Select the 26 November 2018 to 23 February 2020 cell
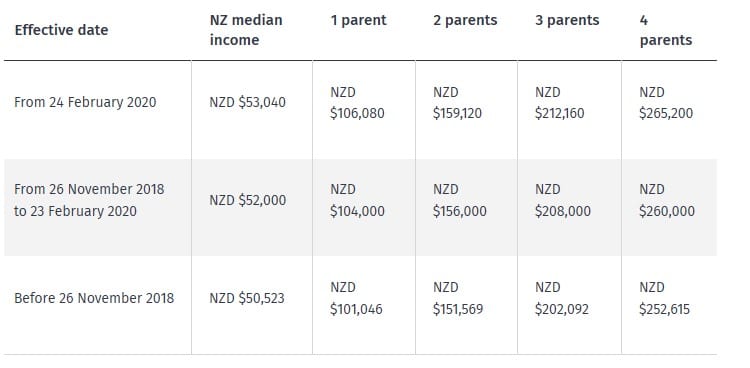The width and height of the screenshot is (750, 368). coord(89,200)
